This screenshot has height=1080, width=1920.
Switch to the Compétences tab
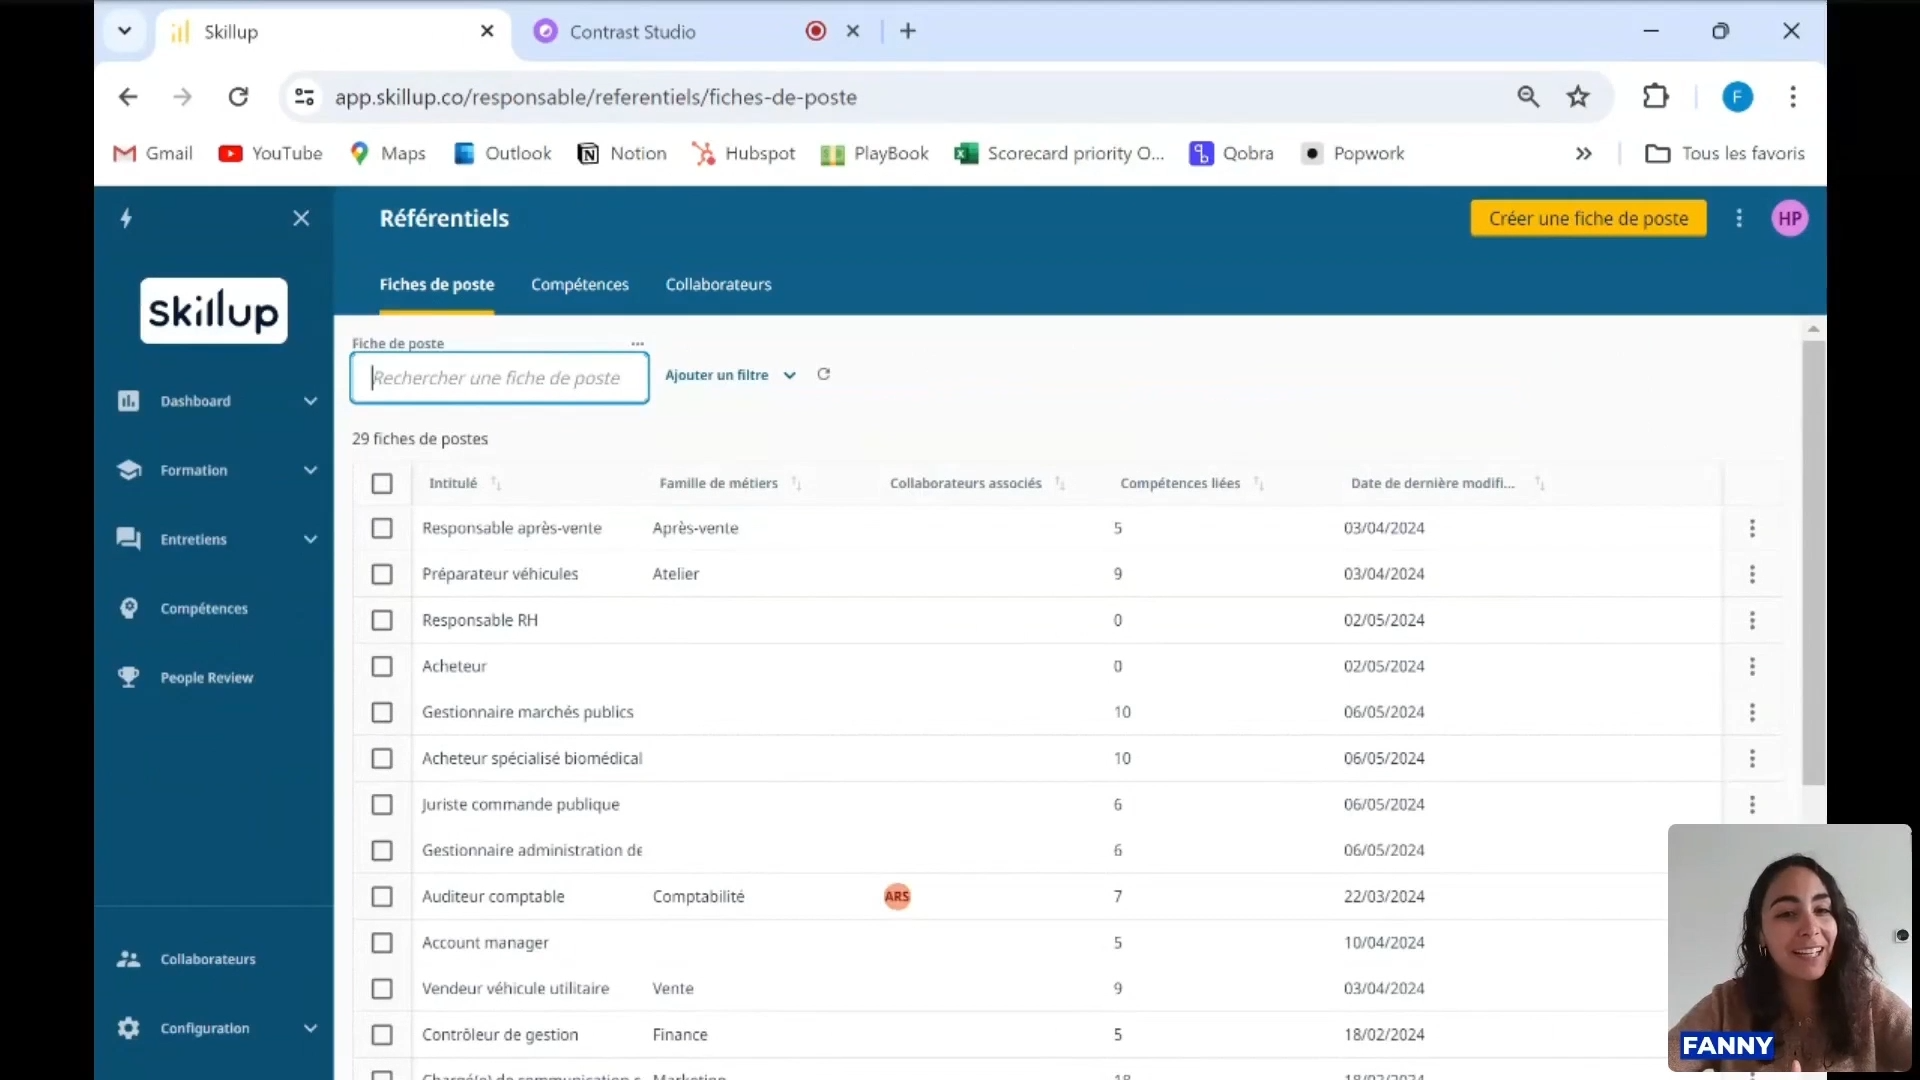tap(580, 284)
